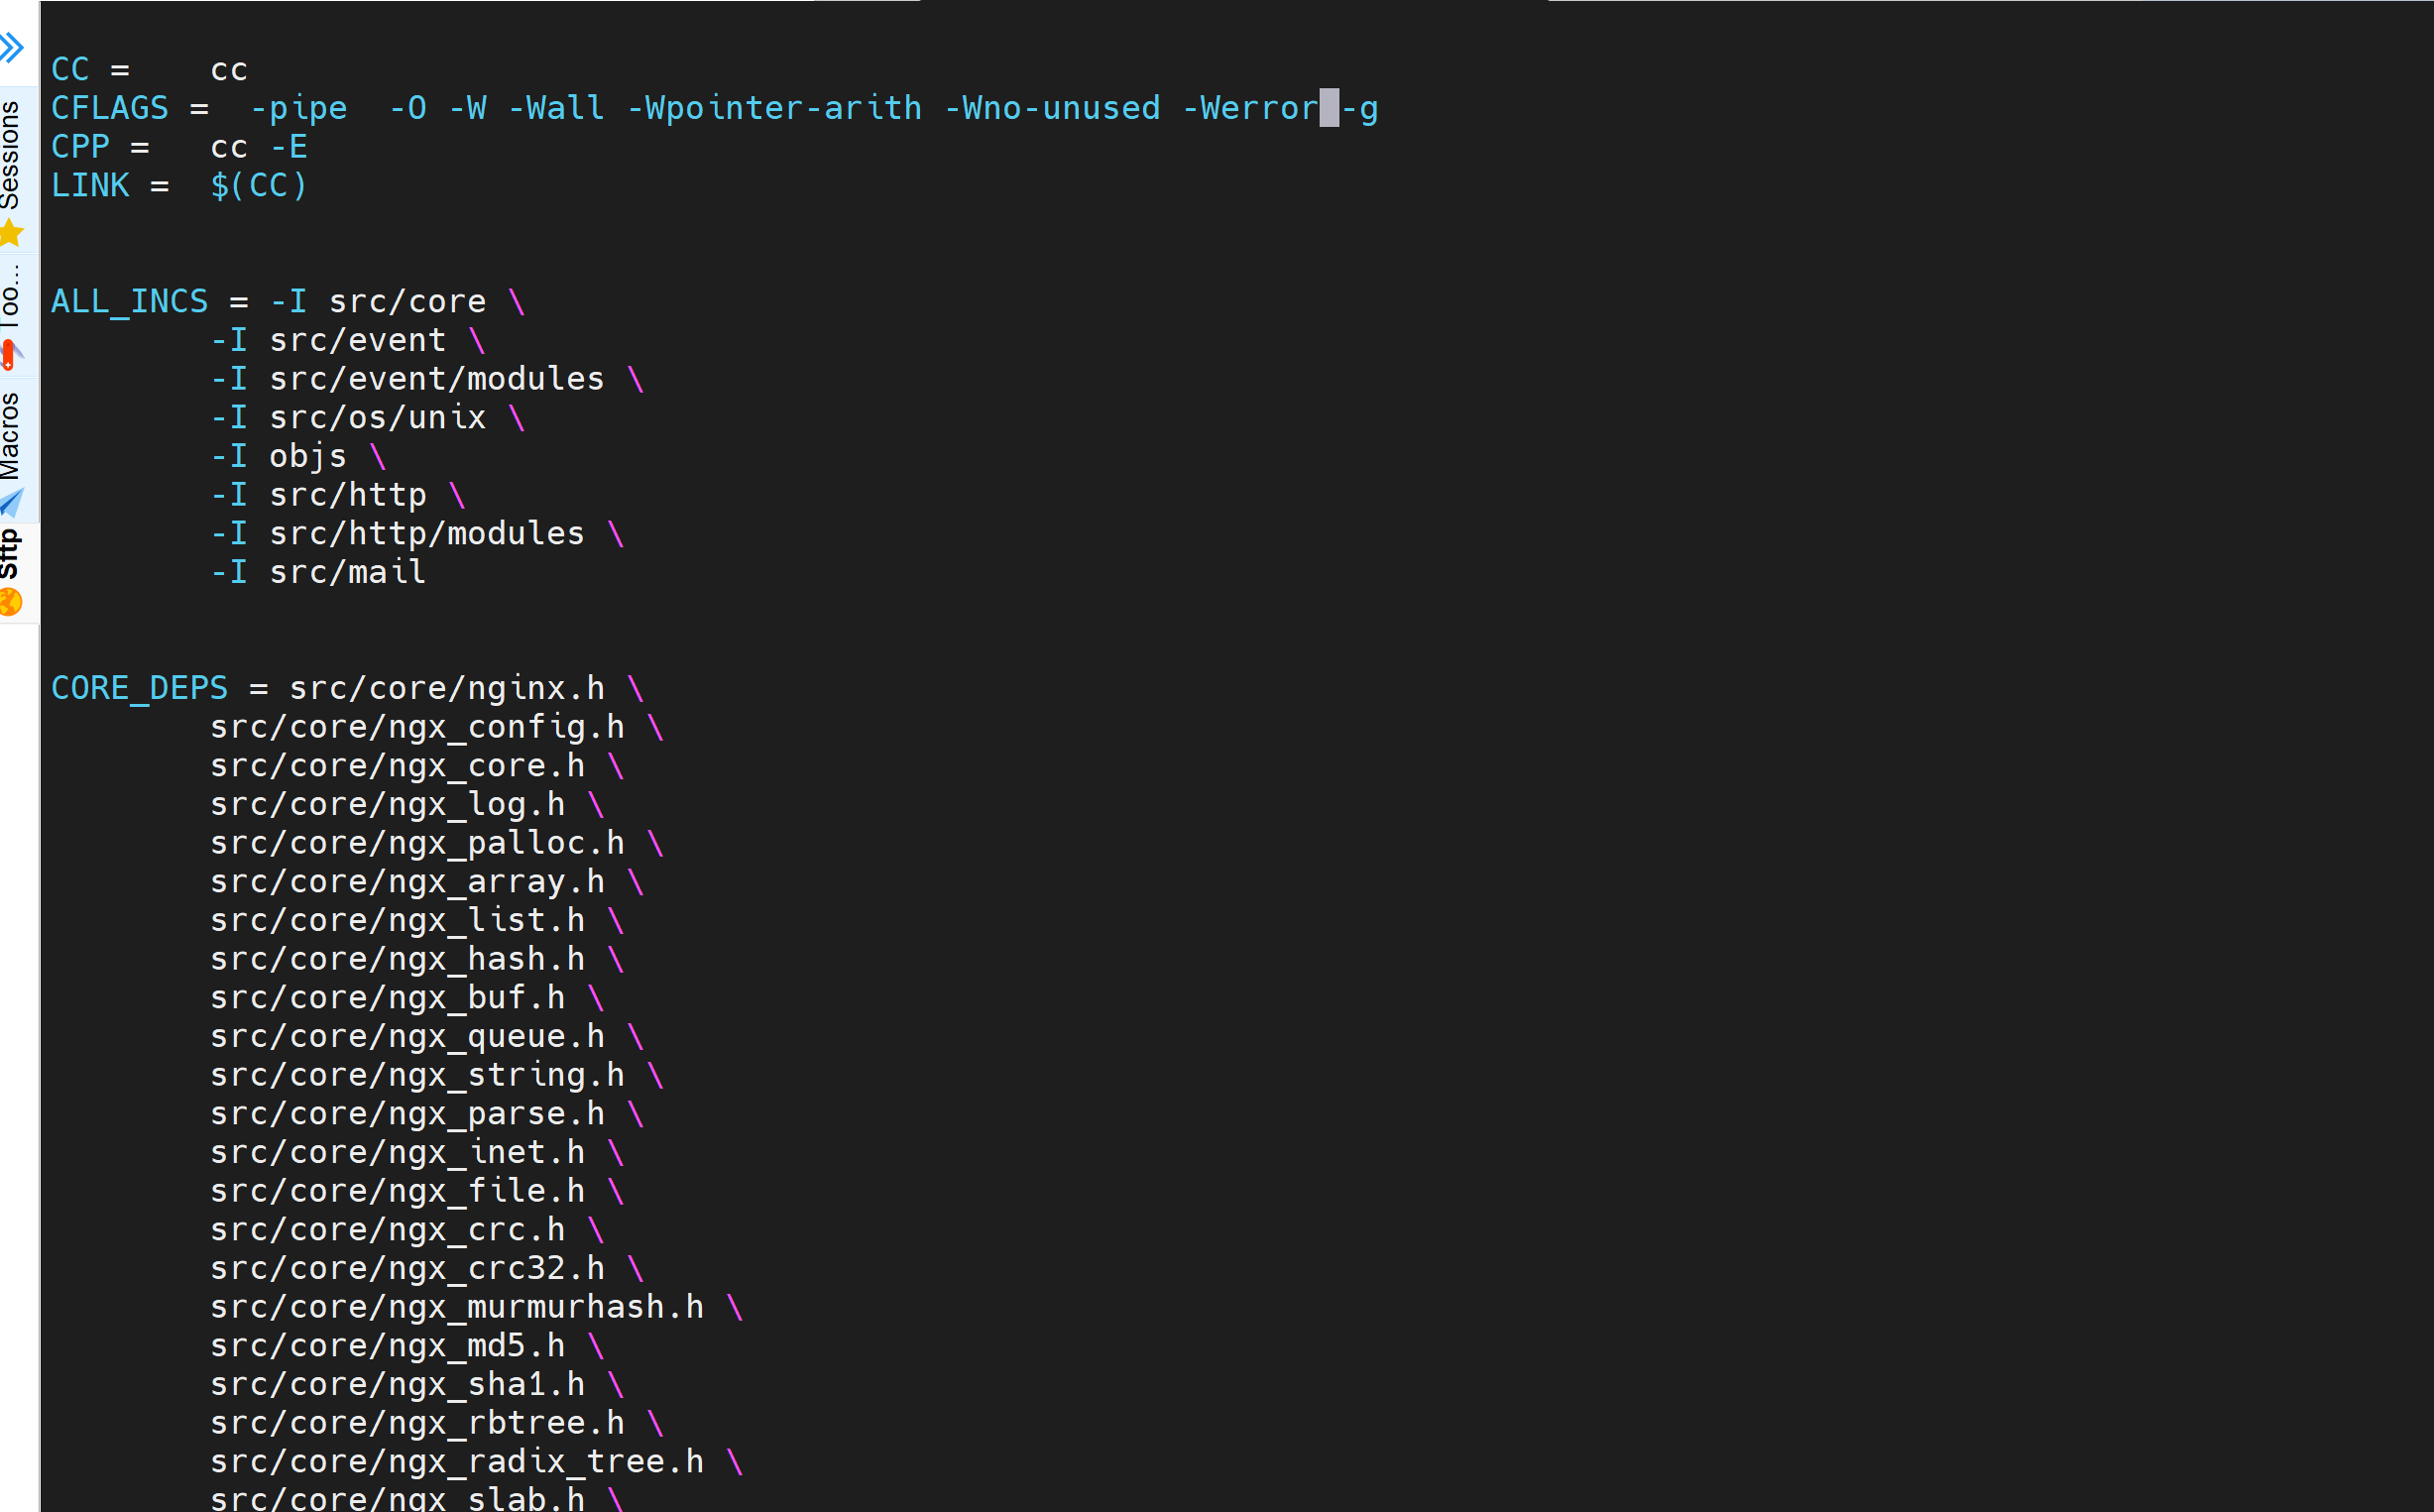The width and height of the screenshot is (2434, 1512).
Task: Switch to the Macros sidebar tab
Action: 10,436
